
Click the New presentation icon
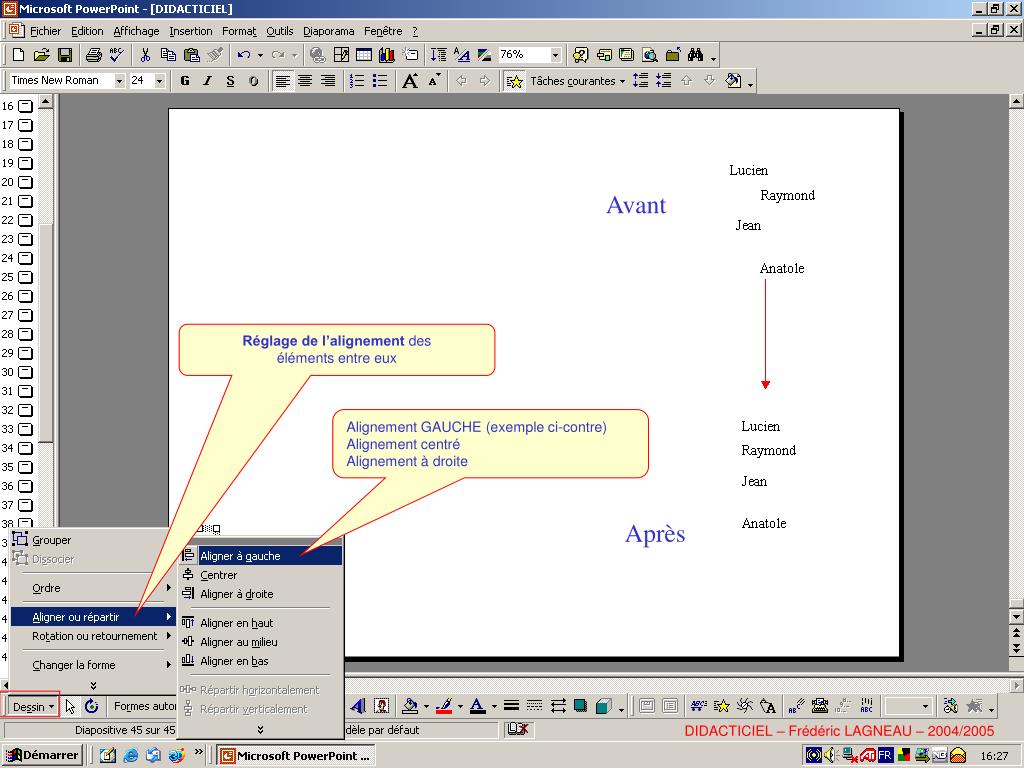point(18,55)
